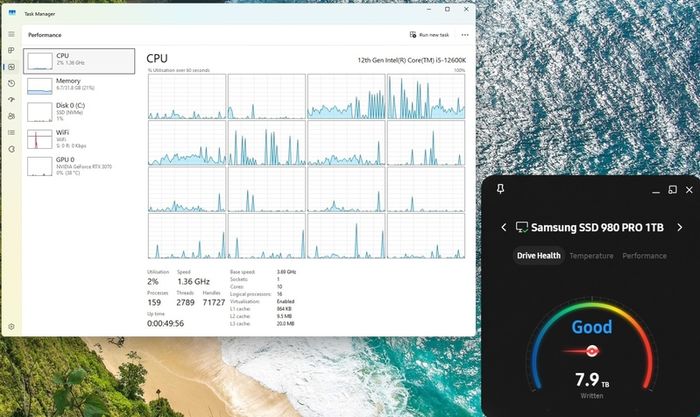Select Disk 0 (C:) in the performance list

79,112
